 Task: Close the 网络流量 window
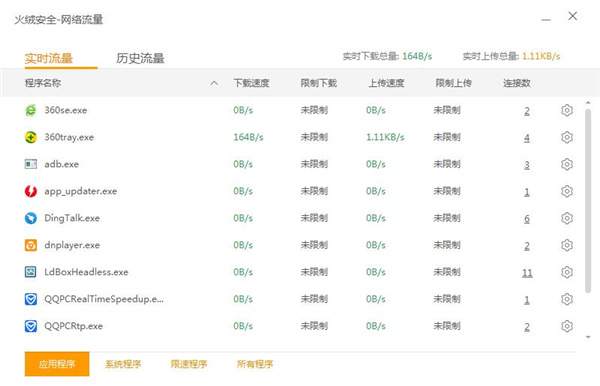pyautogui.click(x=572, y=16)
